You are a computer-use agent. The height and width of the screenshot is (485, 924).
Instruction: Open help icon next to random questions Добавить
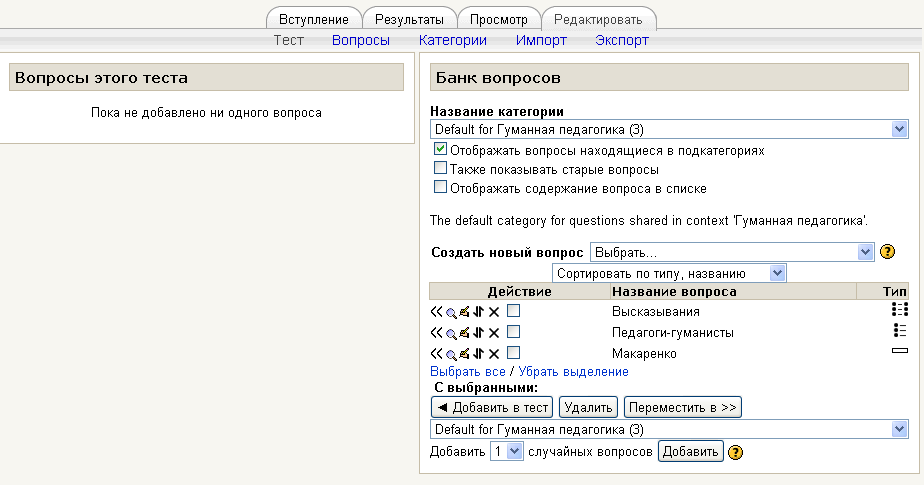736,452
